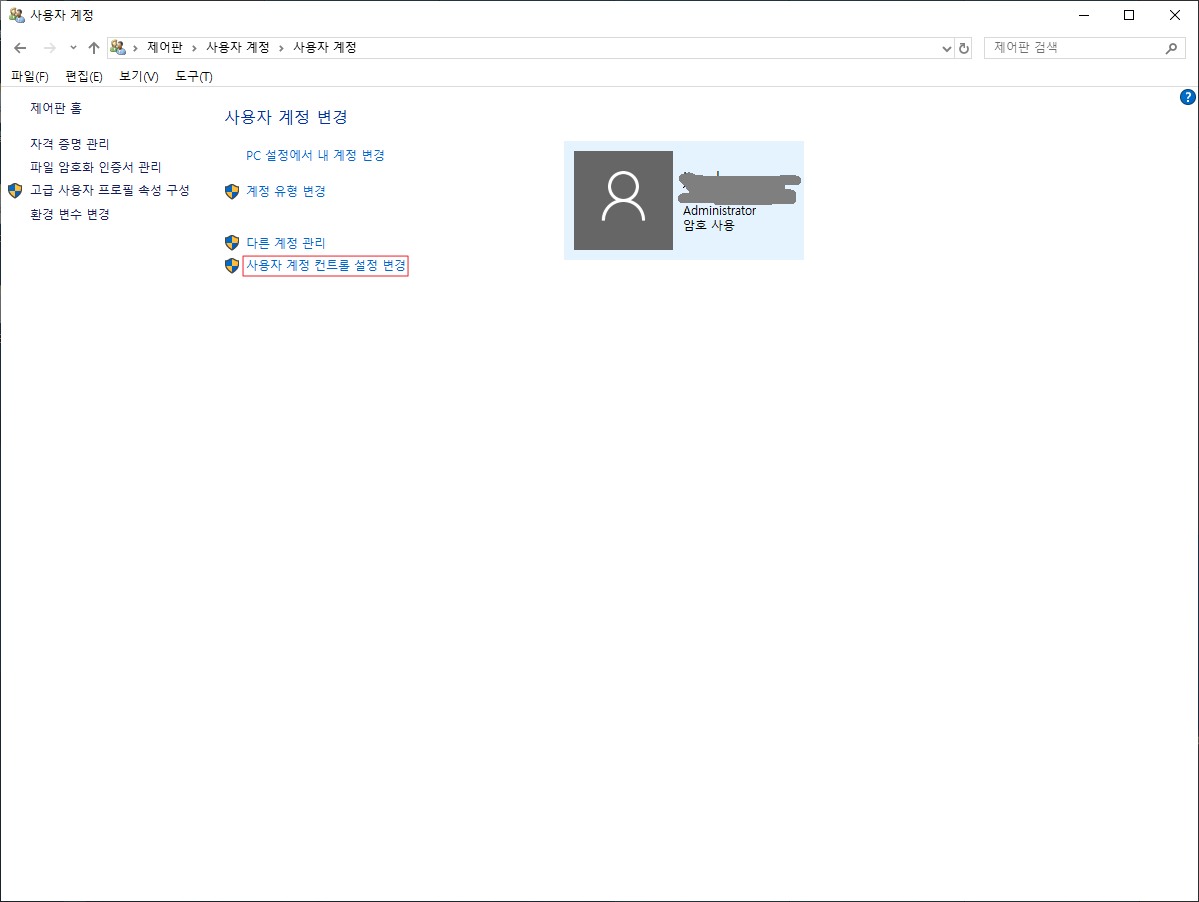Refresh the control panel page
Viewport: 1199px width, 902px height.
click(963, 48)
